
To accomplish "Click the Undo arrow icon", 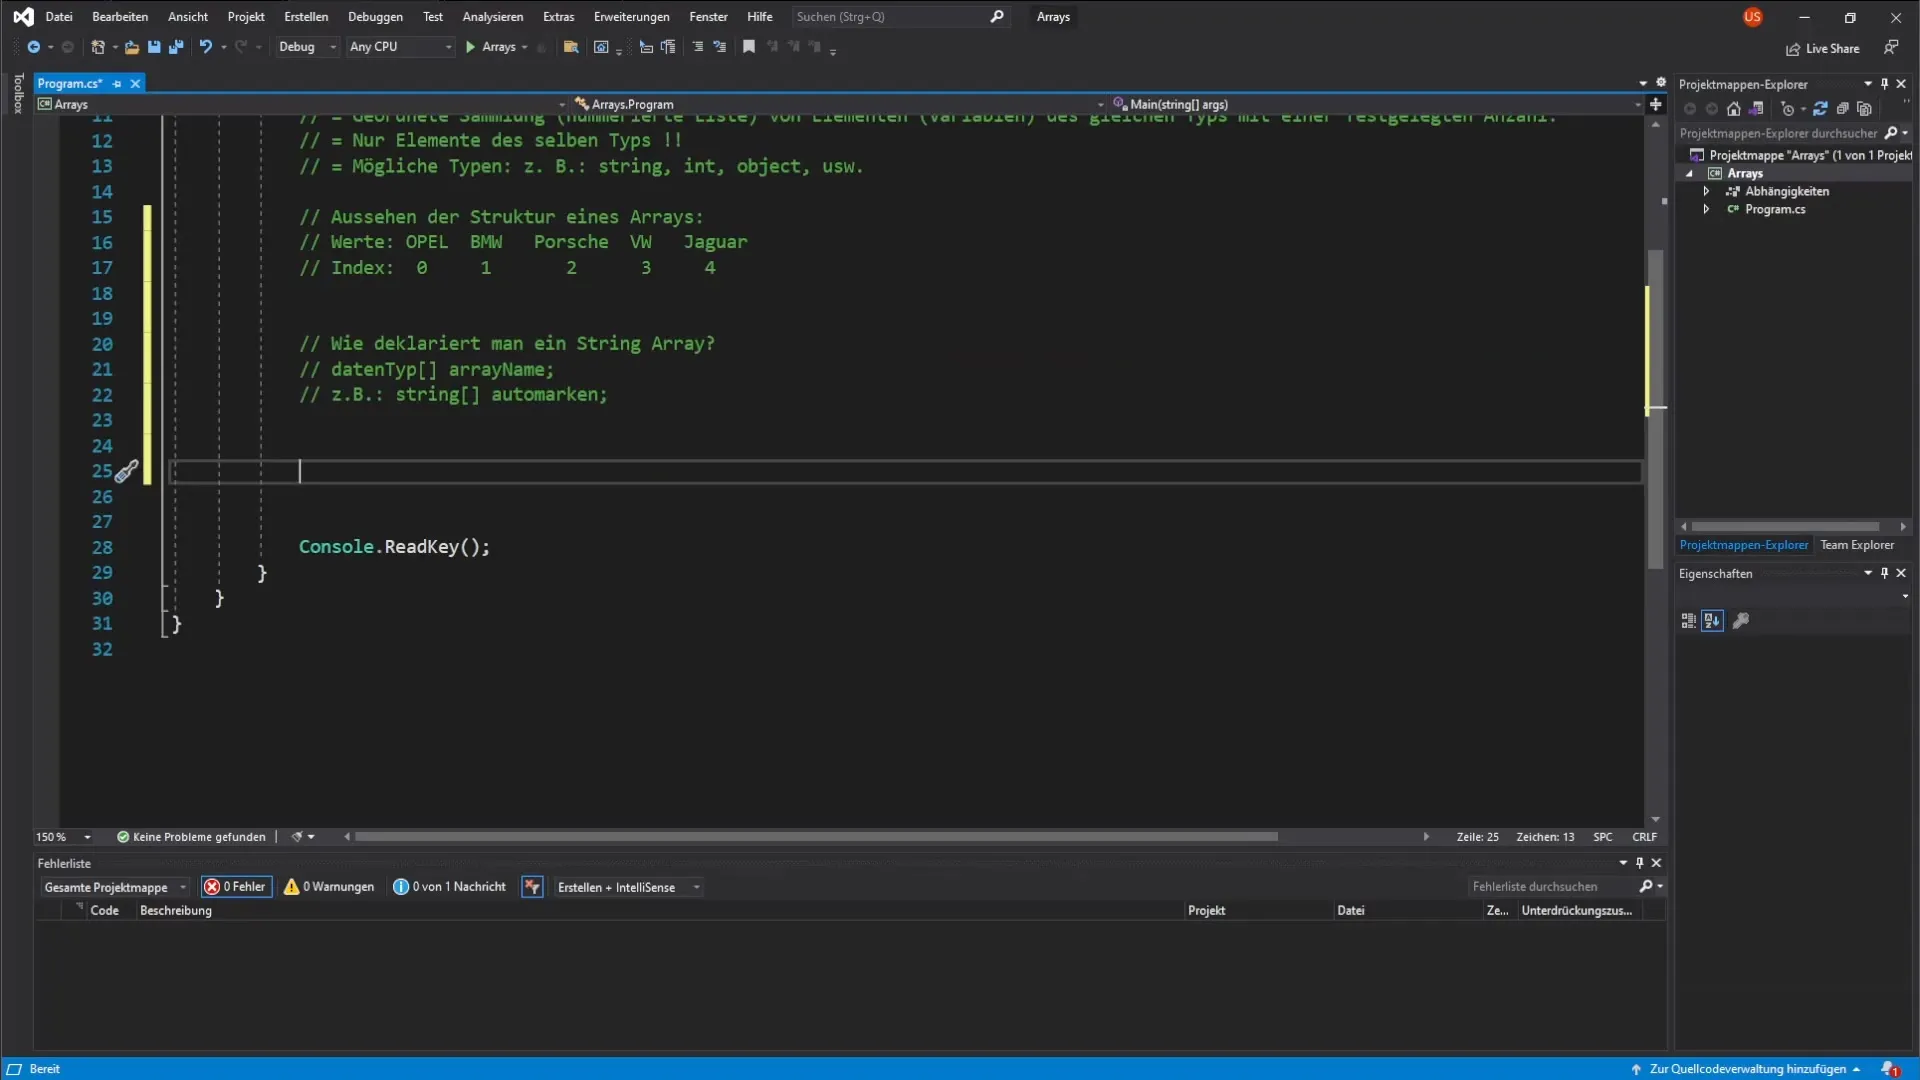I will (x=205, y=47).
